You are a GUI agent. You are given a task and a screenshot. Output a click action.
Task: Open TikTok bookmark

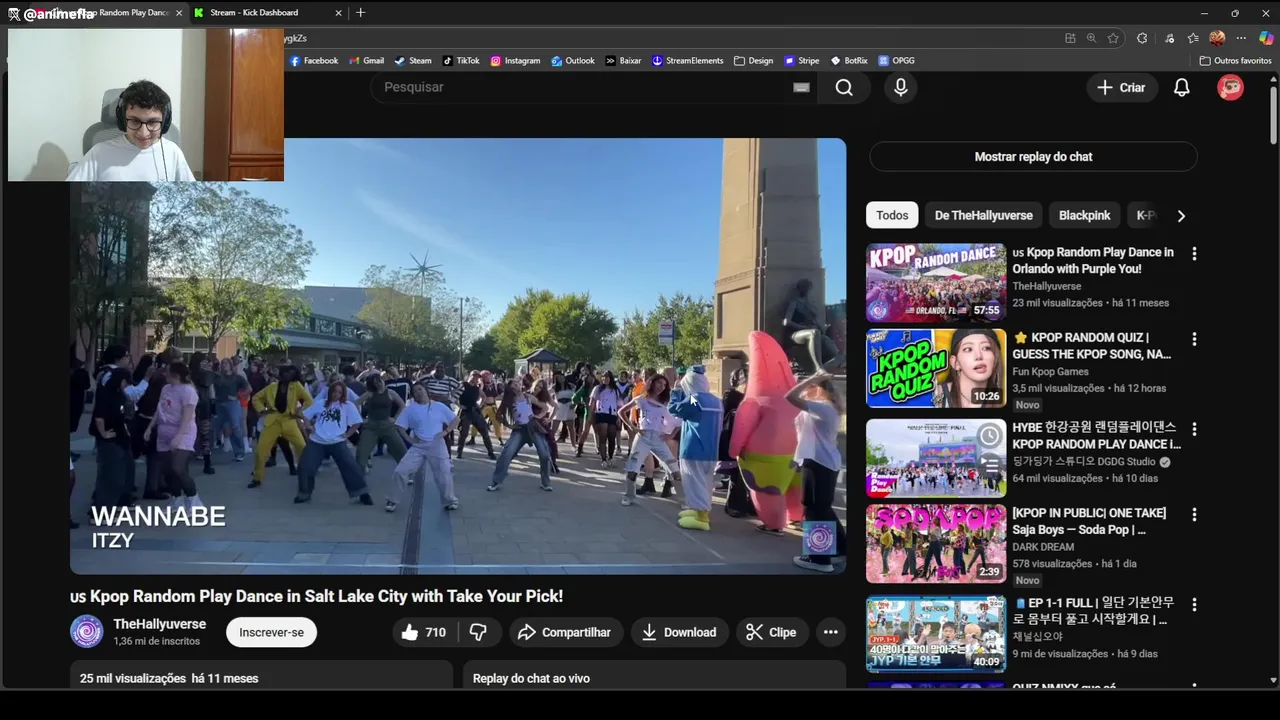461,61
